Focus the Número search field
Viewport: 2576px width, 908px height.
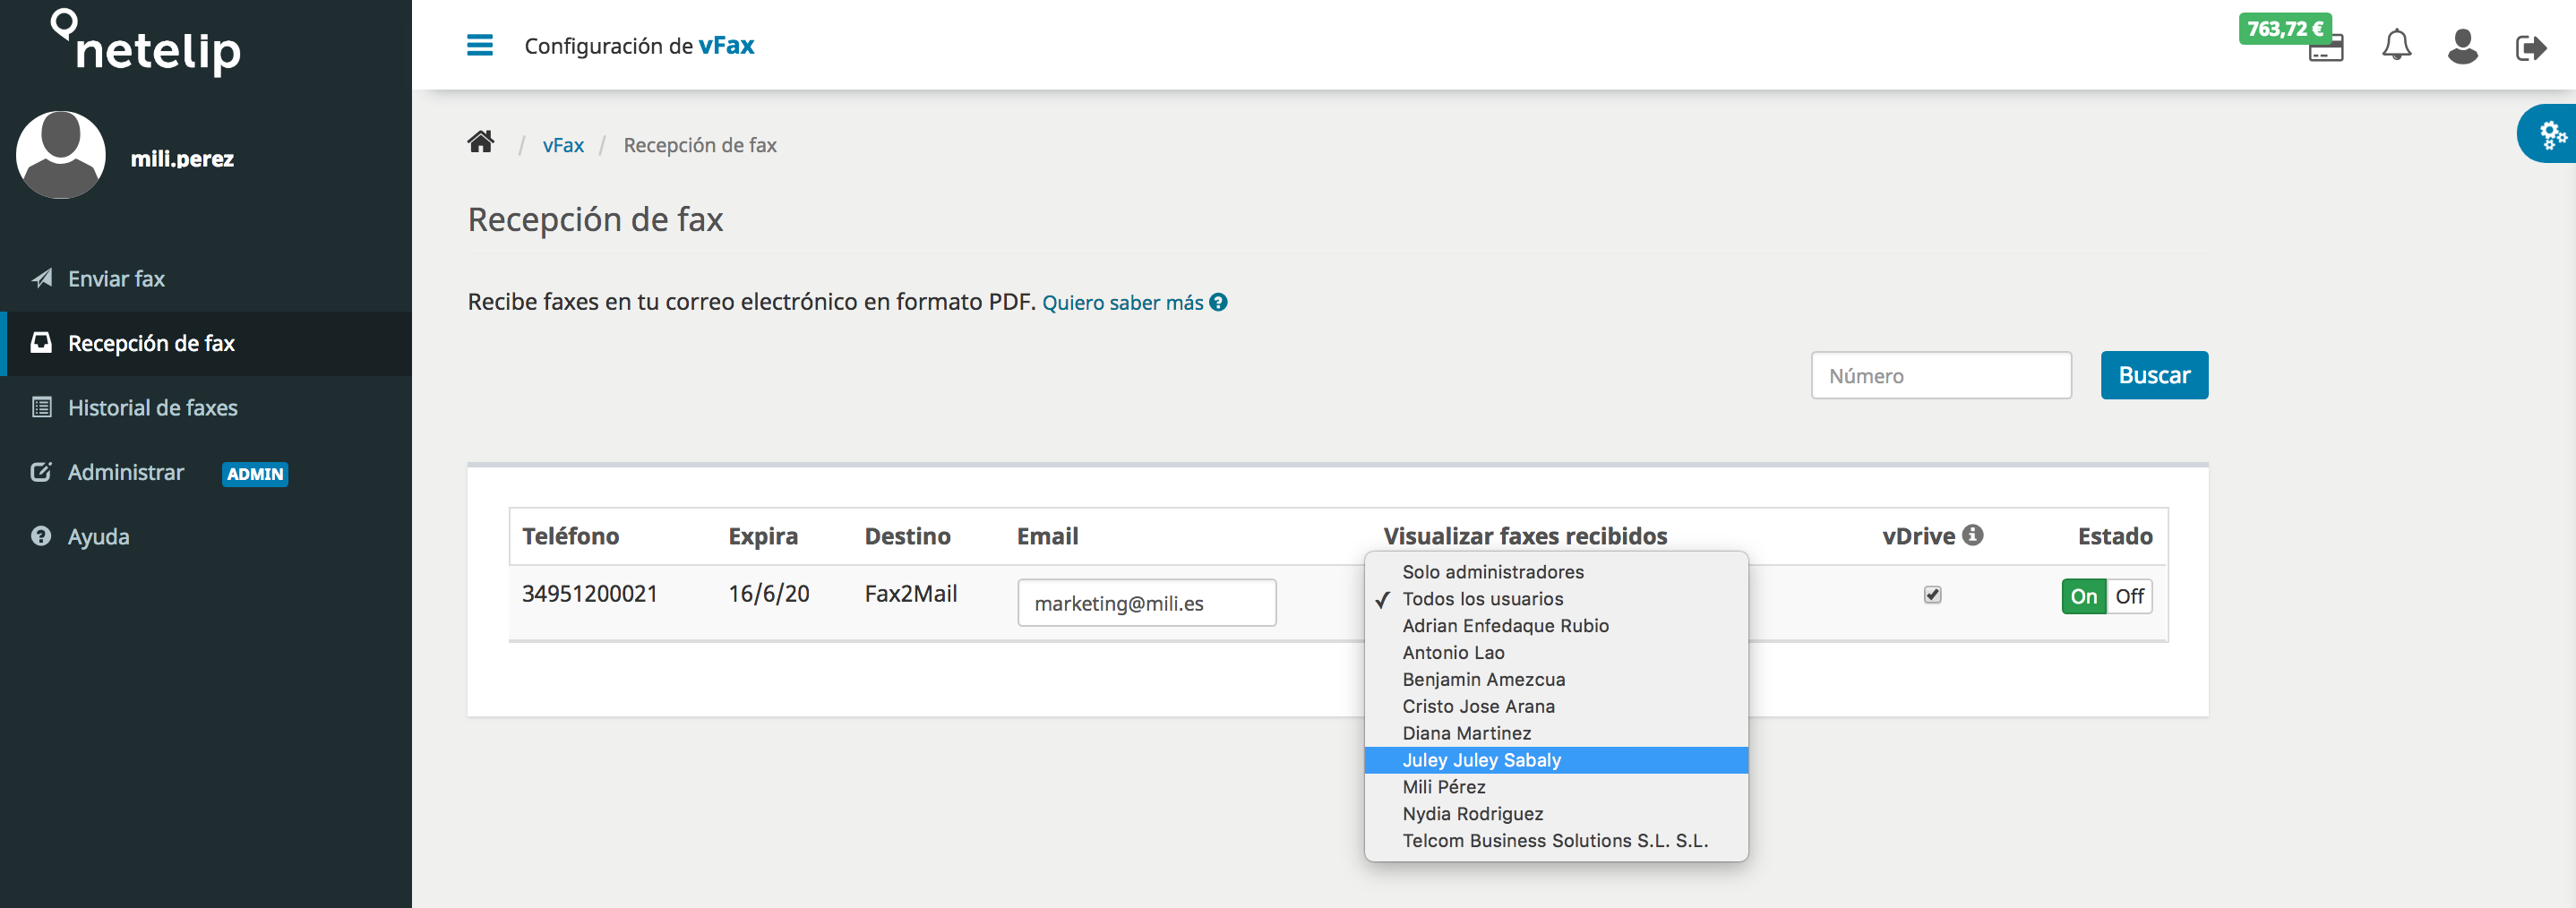tap(1941, 375)
